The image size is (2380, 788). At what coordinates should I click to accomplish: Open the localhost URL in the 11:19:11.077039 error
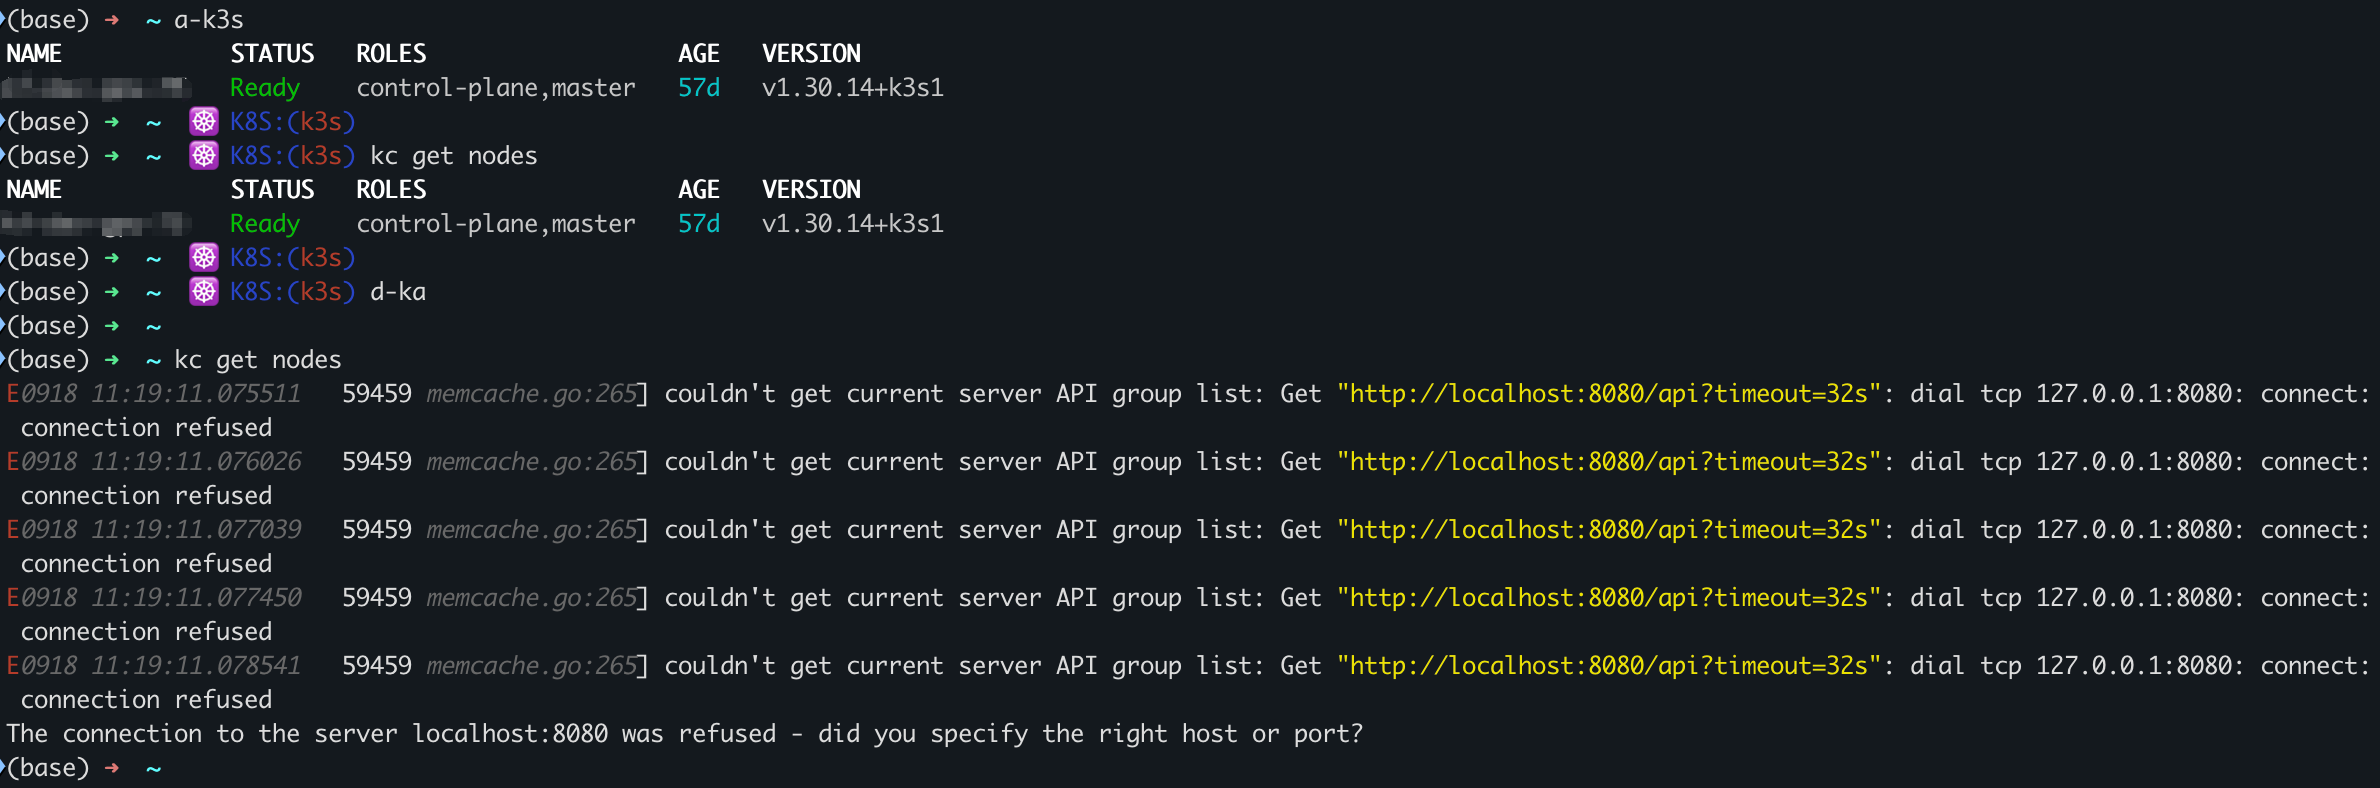1608,529
